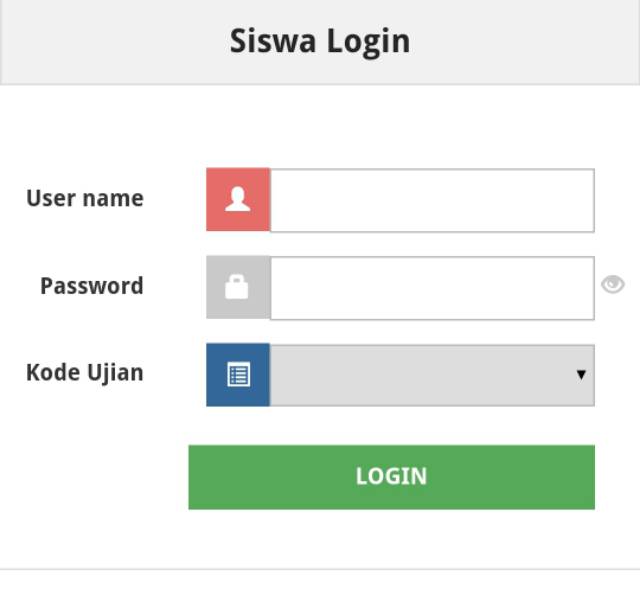Click the "Siswa Login" heading

click(x=320, y=41)
